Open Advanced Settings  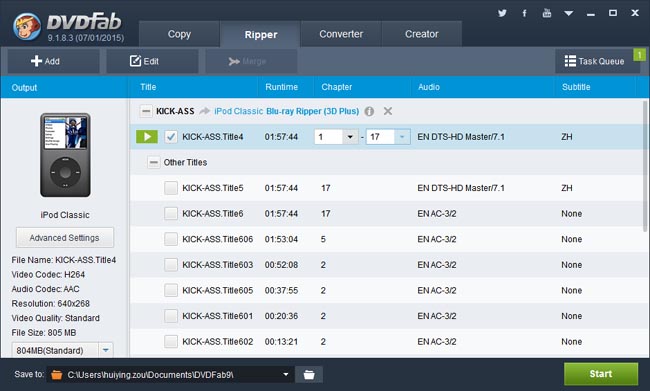point(65,238)
